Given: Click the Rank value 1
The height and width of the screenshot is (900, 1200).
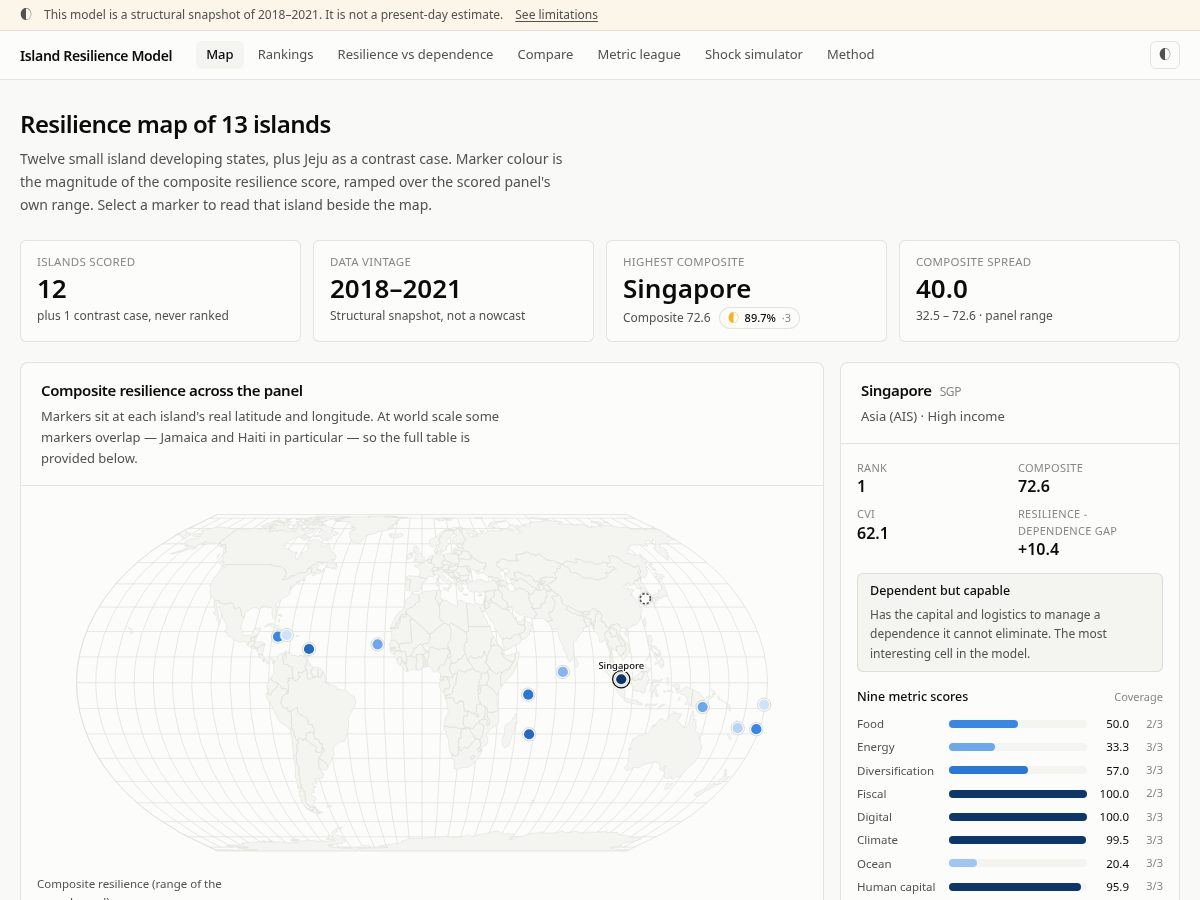Looking at the screenshot, I should tap(861, 487).
